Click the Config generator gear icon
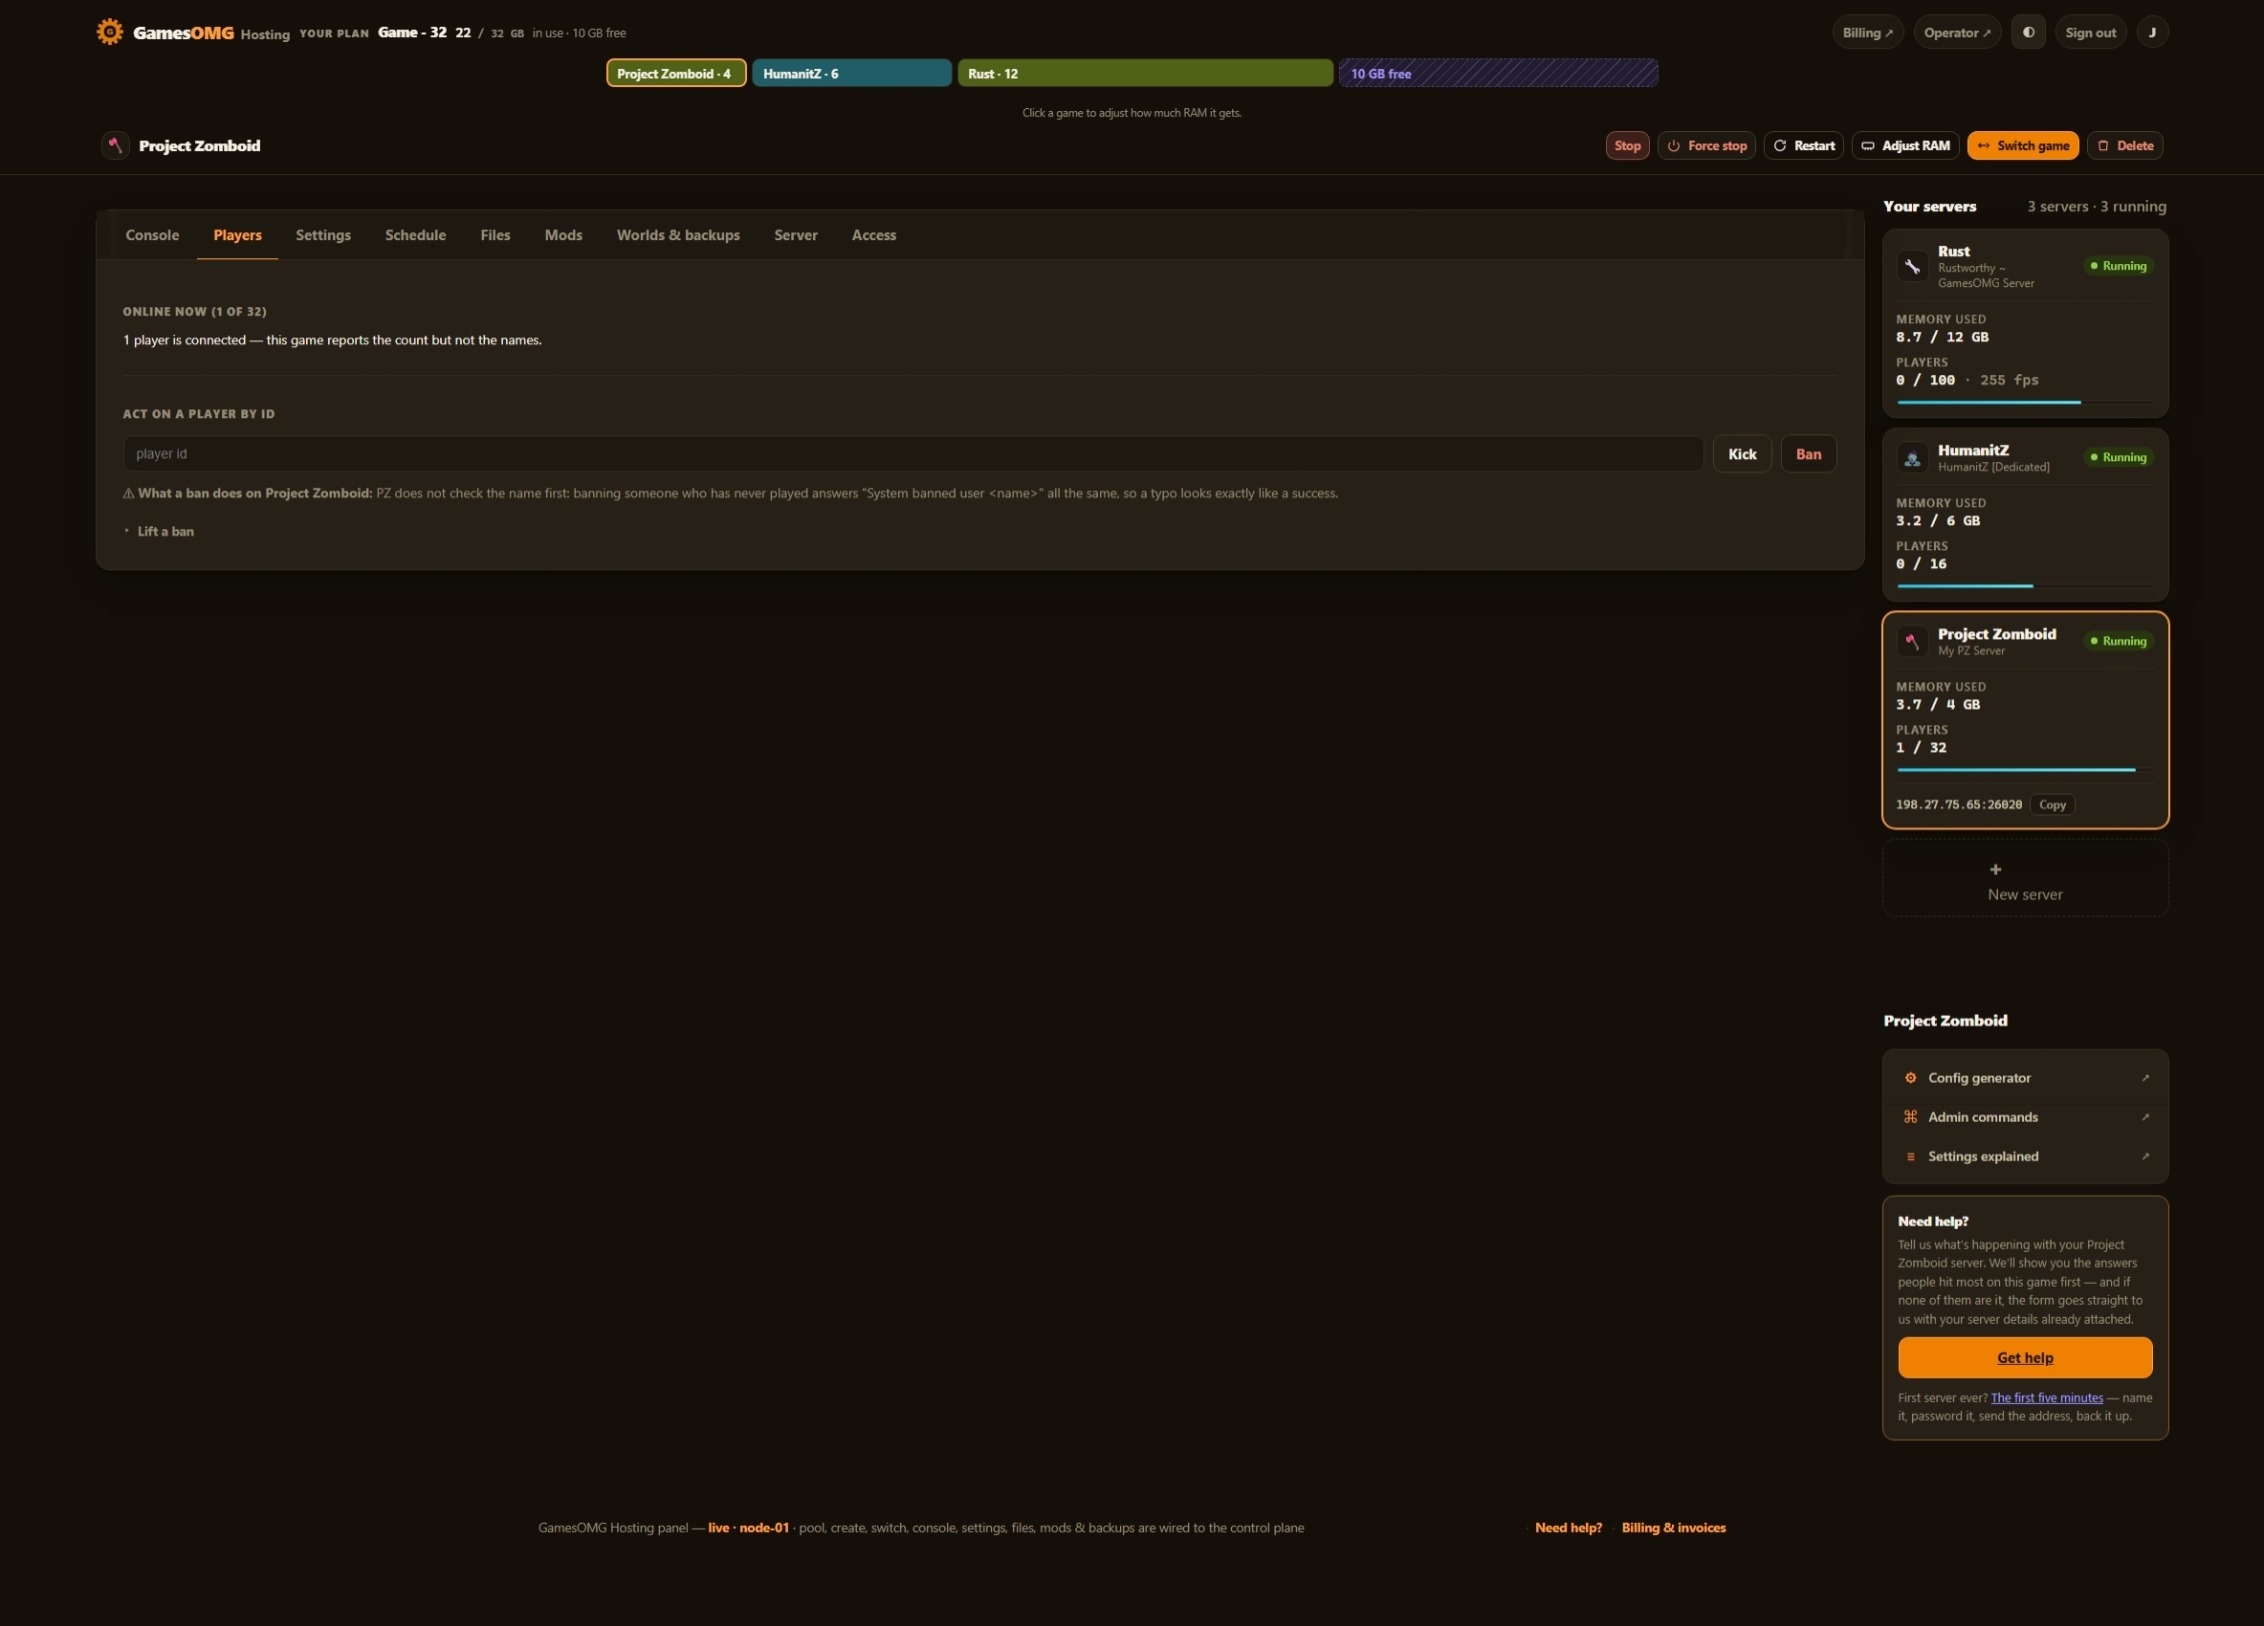2264x1626 pixels. coord(1910,1078)
